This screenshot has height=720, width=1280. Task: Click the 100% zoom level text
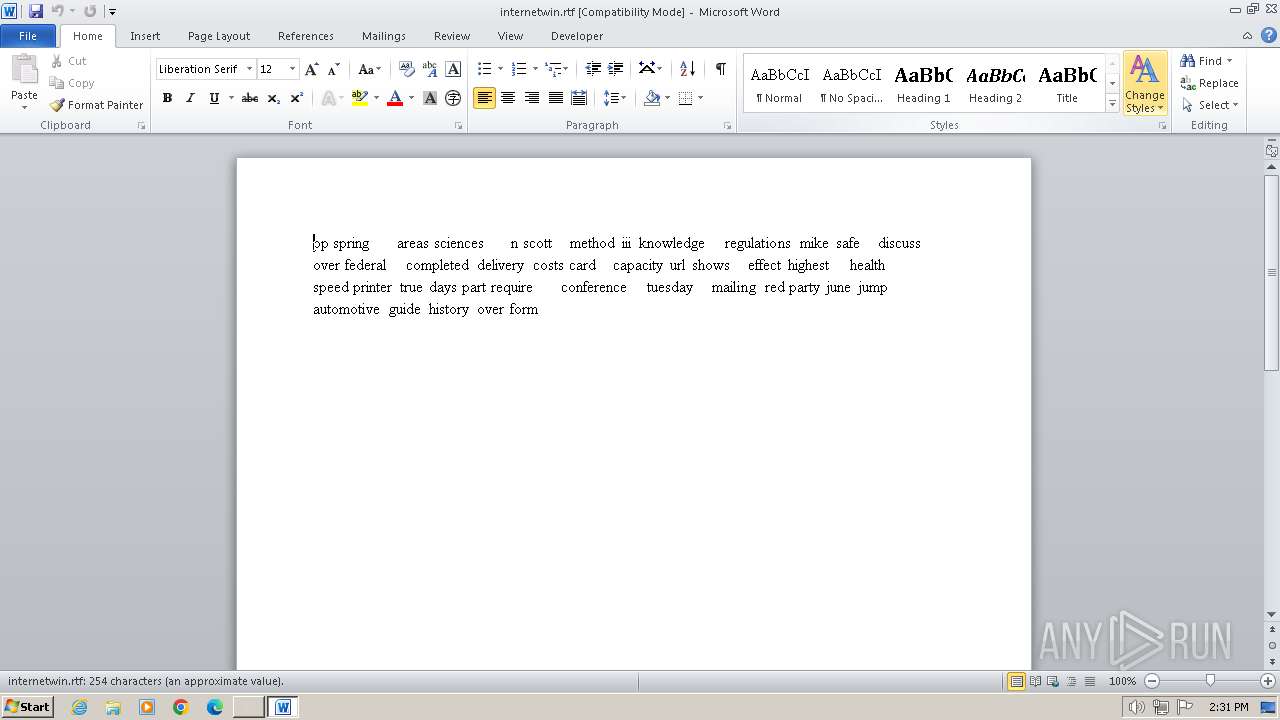click(x=1122, y=681)
